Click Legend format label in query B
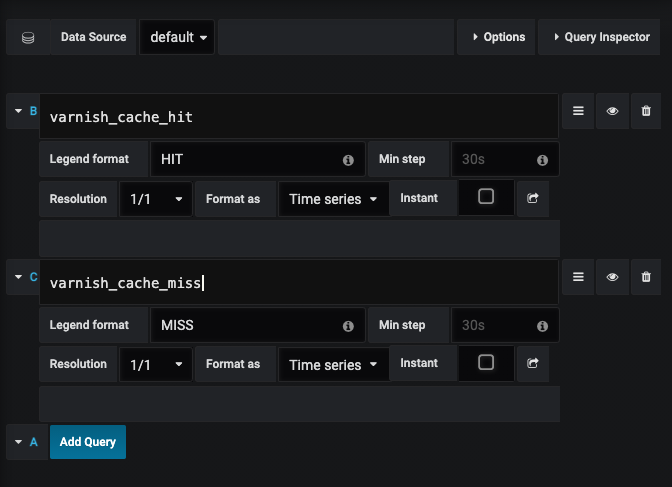 (89, 159)
